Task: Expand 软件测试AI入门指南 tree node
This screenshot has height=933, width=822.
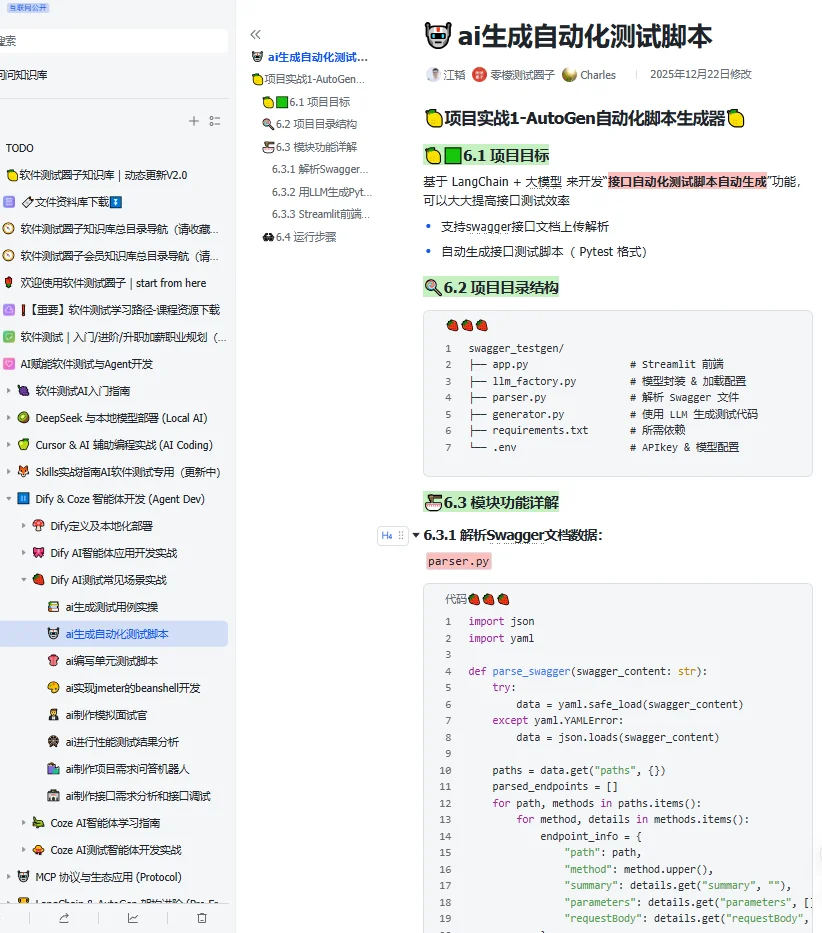Action: tap(8, 391)
